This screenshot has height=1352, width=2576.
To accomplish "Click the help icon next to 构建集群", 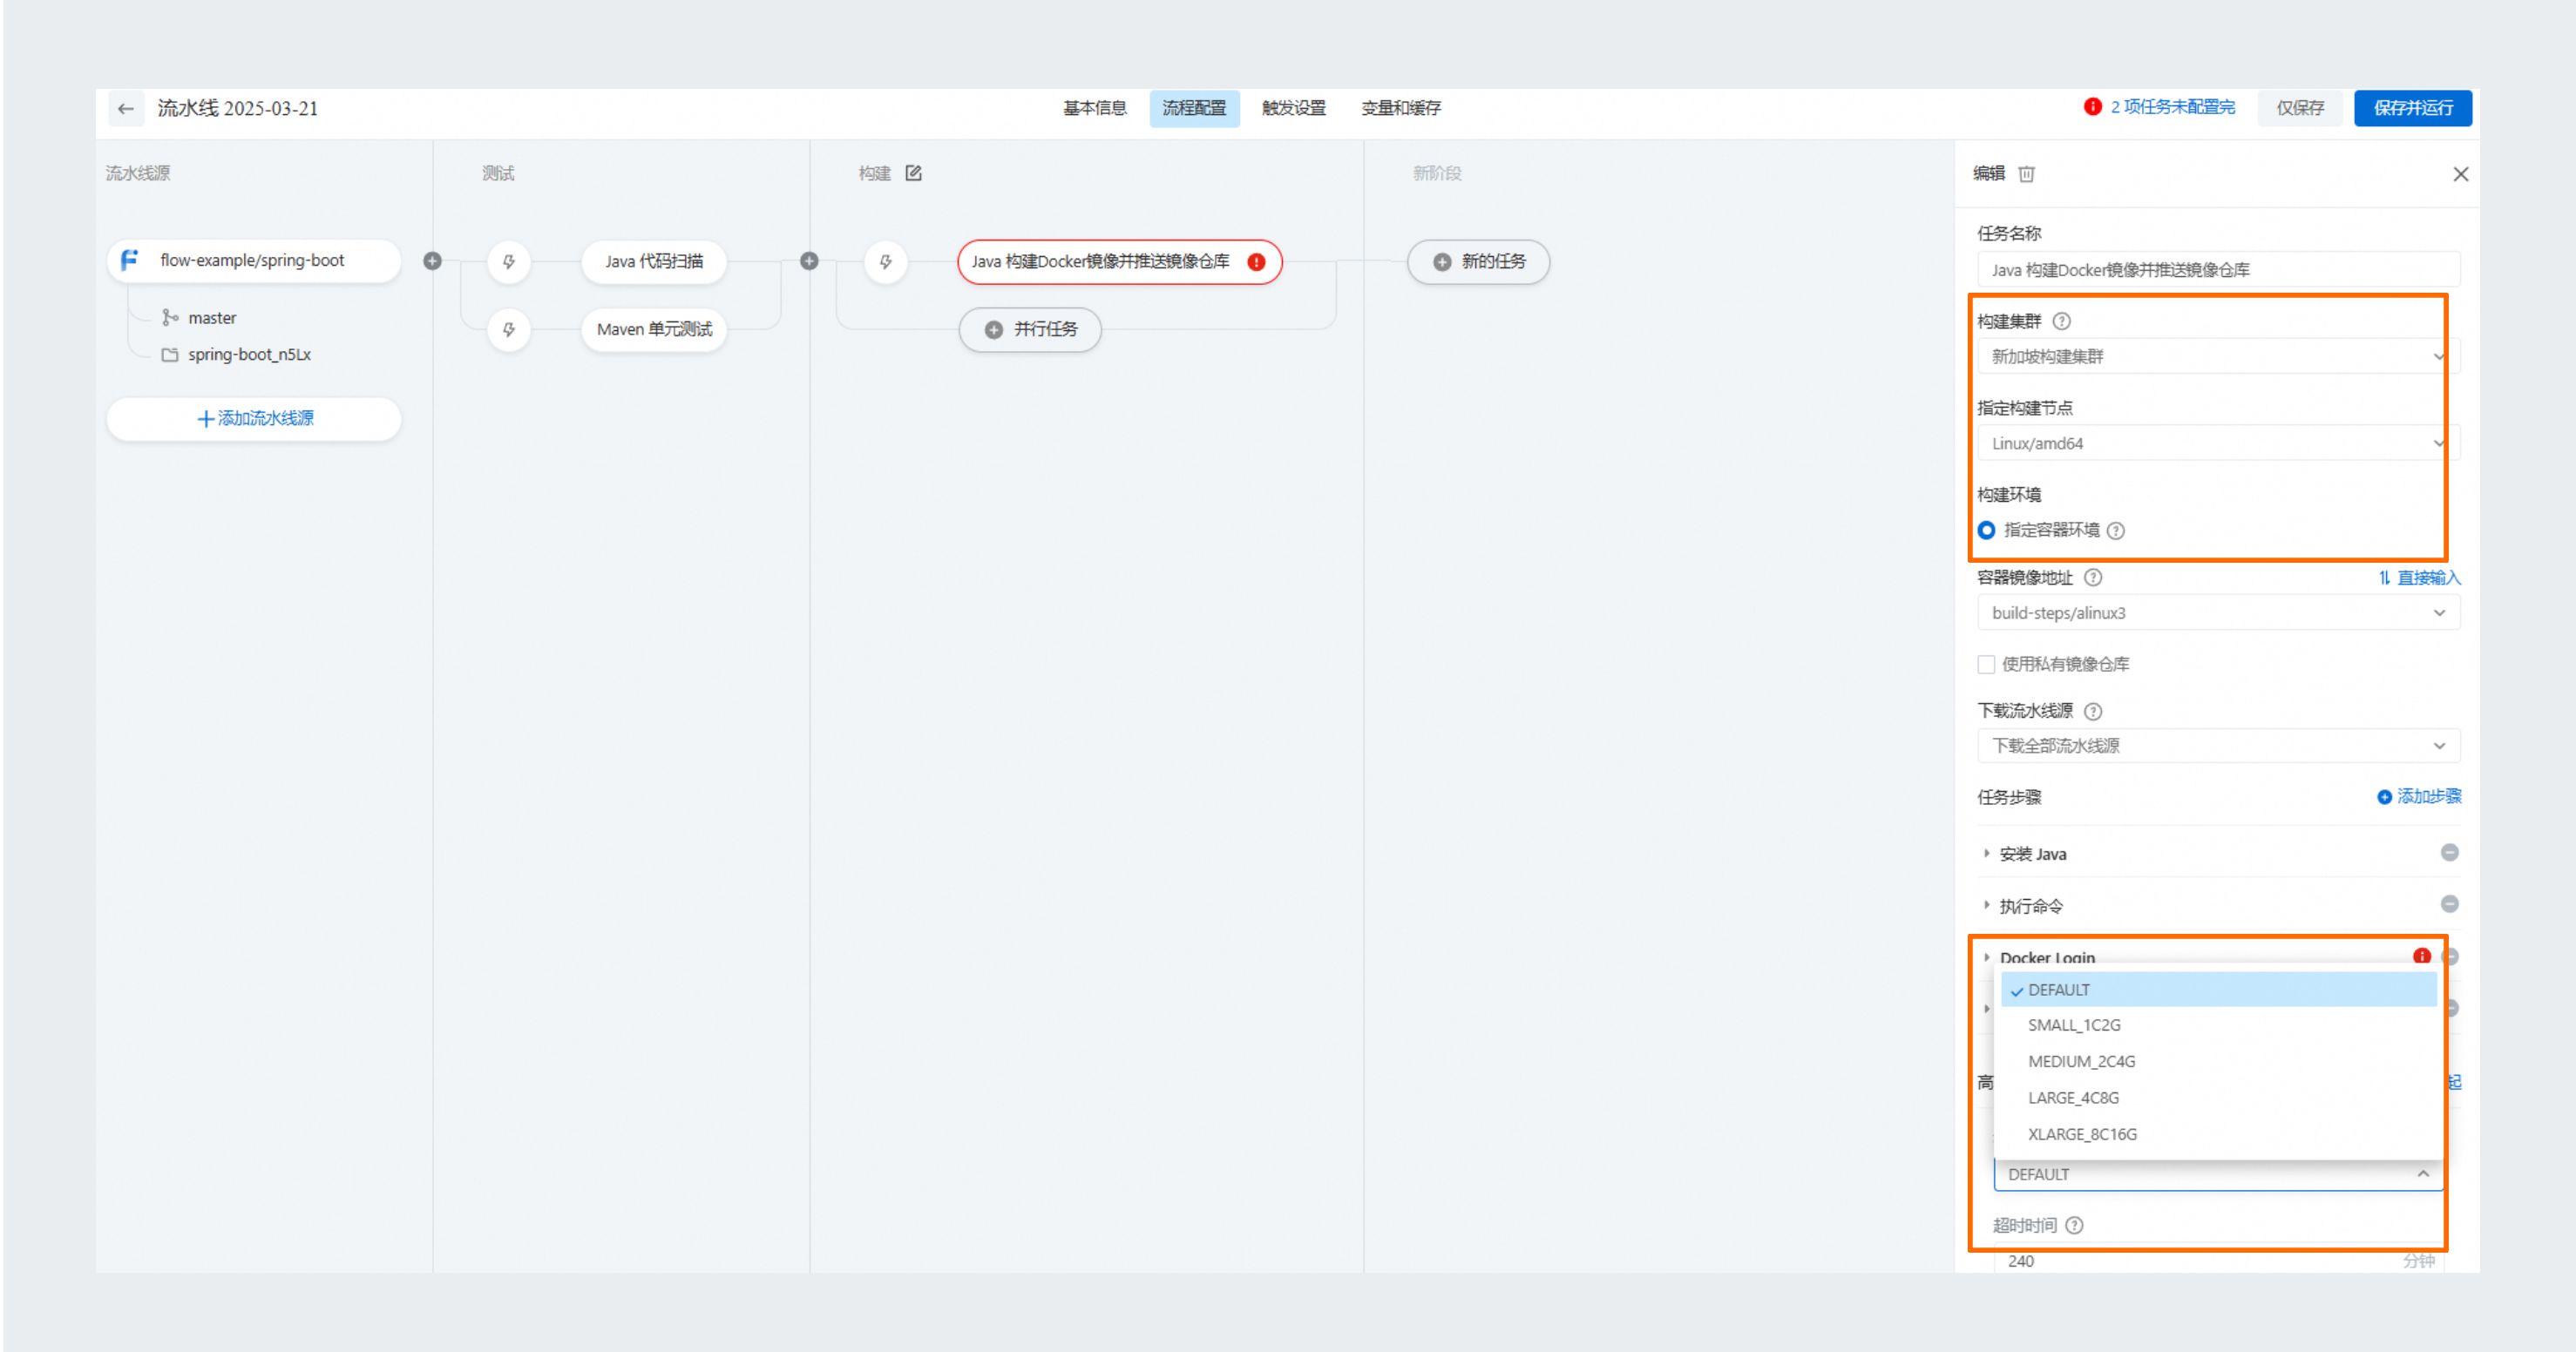I will click(x=2061, y=321).
